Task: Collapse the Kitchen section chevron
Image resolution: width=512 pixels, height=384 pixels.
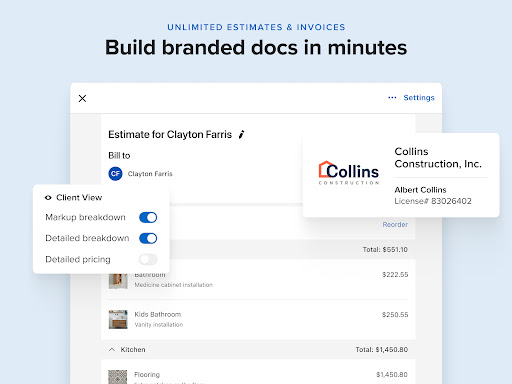Action: (x=112, y=349)
